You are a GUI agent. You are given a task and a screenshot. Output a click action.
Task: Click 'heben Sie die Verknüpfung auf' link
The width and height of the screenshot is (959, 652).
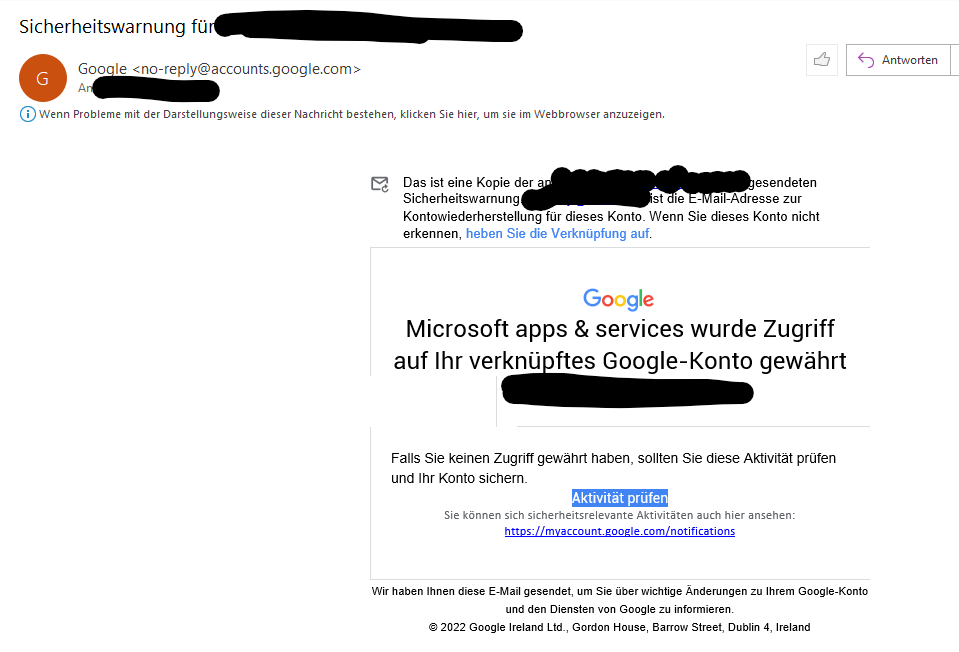tap(557, 234)
